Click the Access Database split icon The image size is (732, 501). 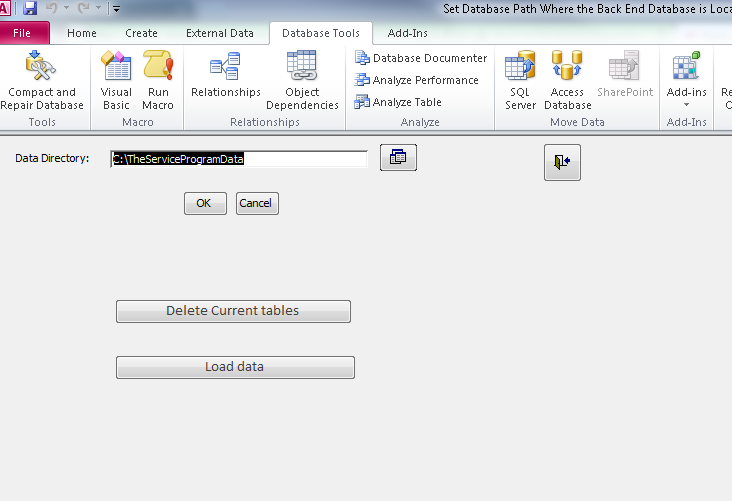(567, 65)
